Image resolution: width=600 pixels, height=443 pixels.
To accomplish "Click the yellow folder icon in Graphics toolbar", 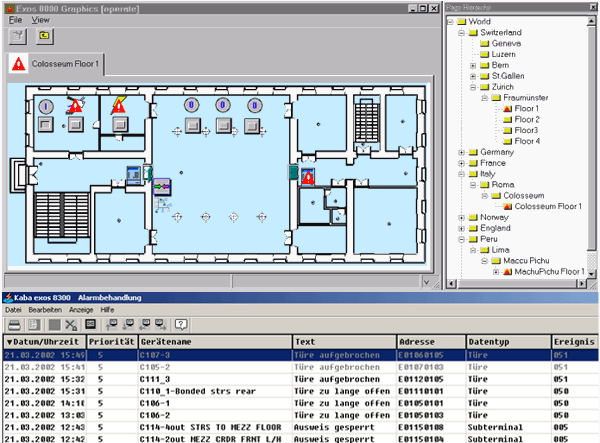I will [x=45, y=36].
